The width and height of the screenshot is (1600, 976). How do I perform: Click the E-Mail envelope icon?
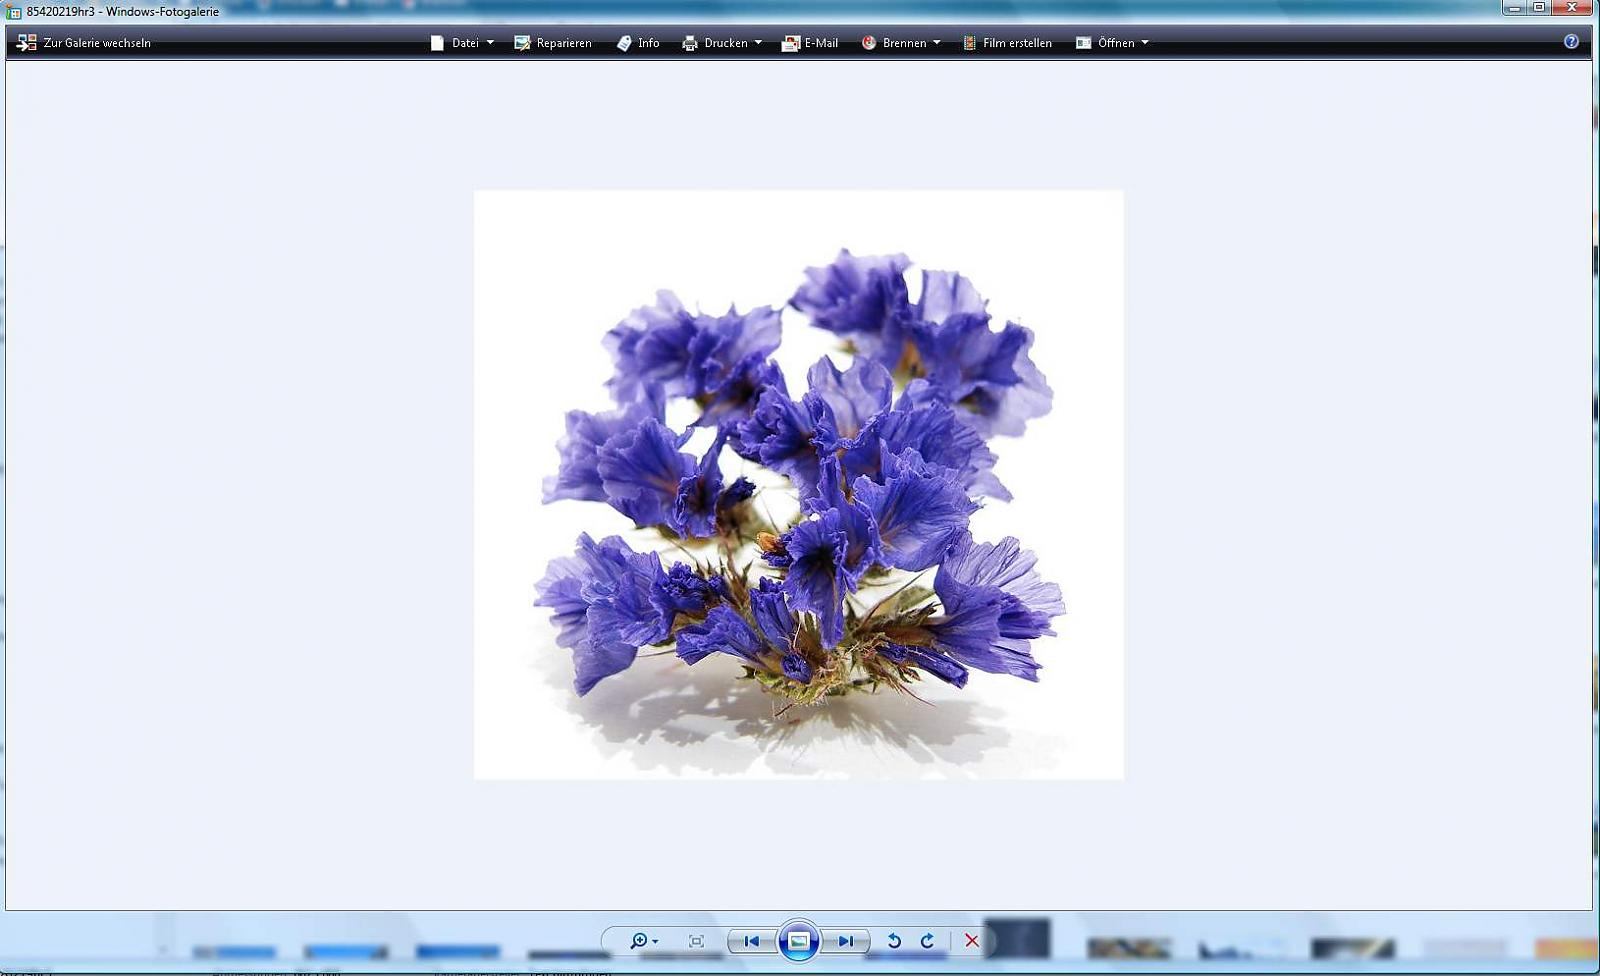click(x=790, y=43)
